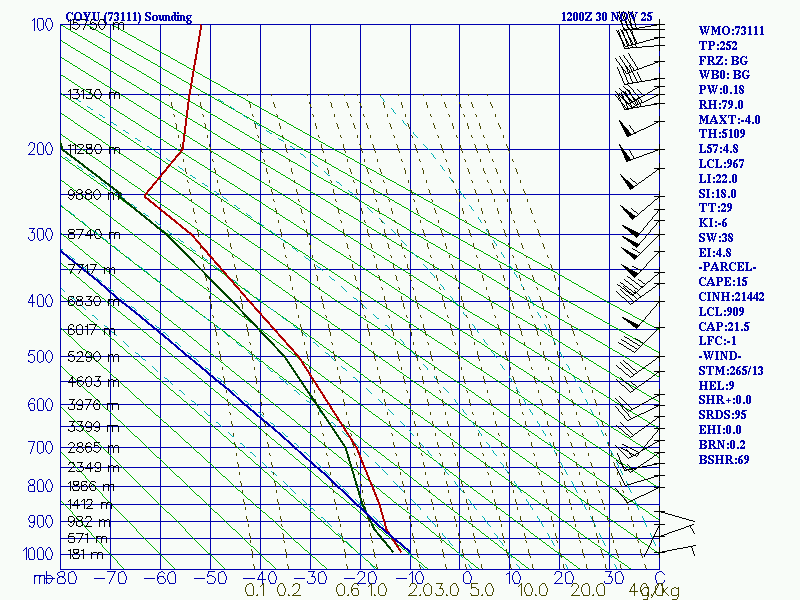
Task: Click the '400' pressure level label
Action: point(40,301)
